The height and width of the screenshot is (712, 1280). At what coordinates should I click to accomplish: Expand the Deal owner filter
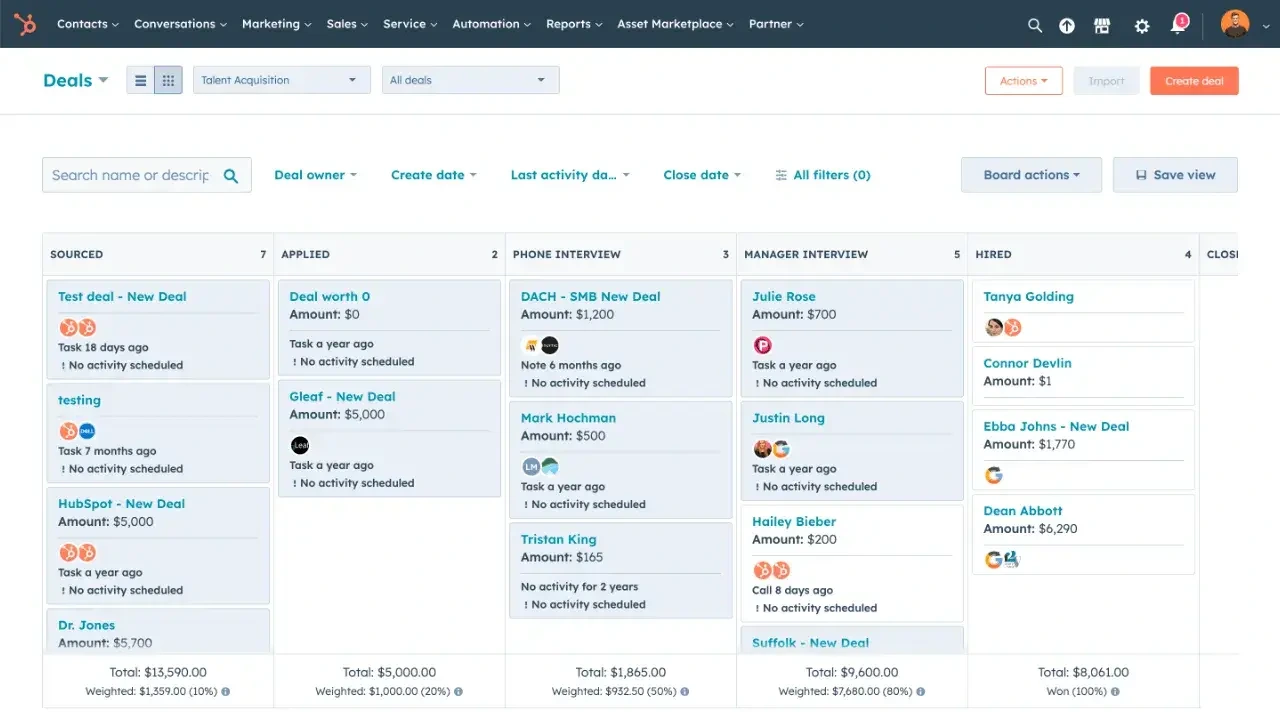[316, 175]
